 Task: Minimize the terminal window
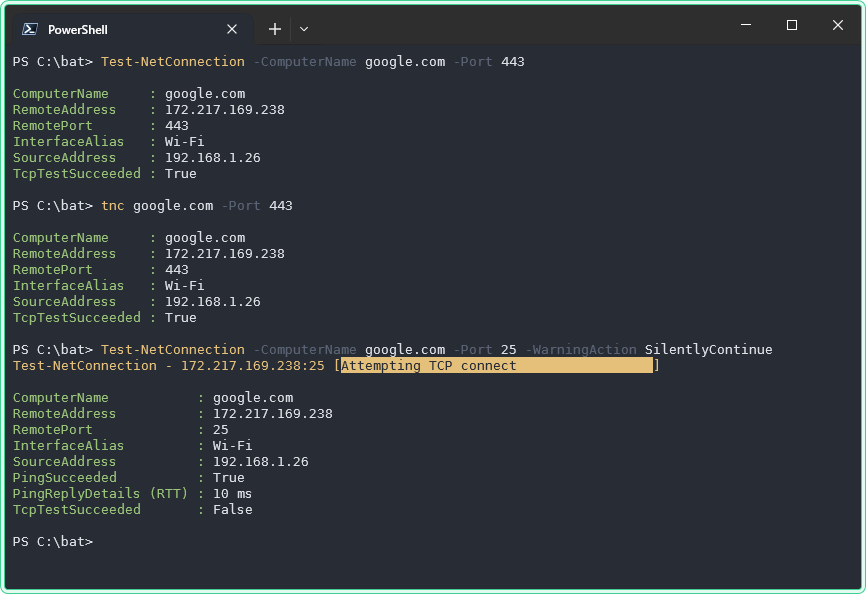pyautogui.click(x=746, y=25)
